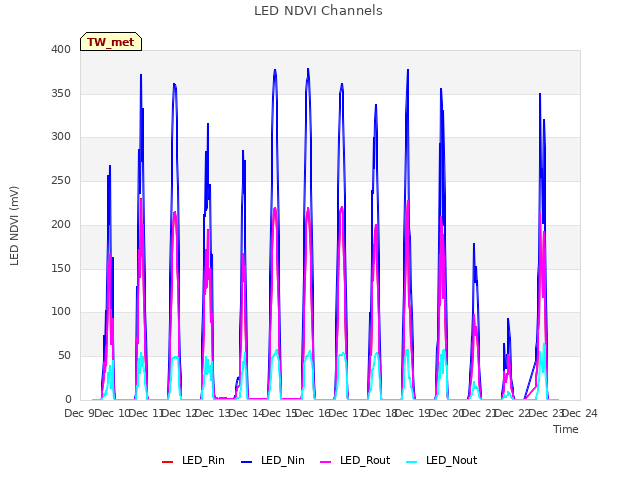Click the Dec 16 blue peak near 380
The width and height of the screenshot is (640, 480).
click(x=308, y=69)
